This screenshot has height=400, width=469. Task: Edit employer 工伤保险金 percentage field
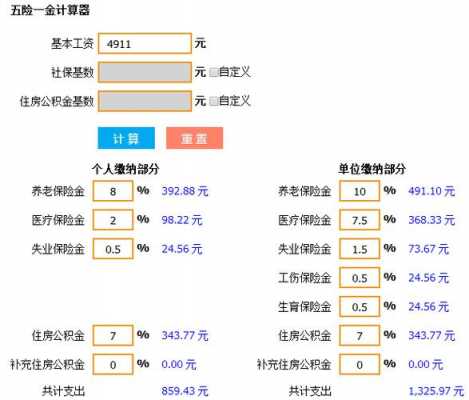click(x=359, y=278)
